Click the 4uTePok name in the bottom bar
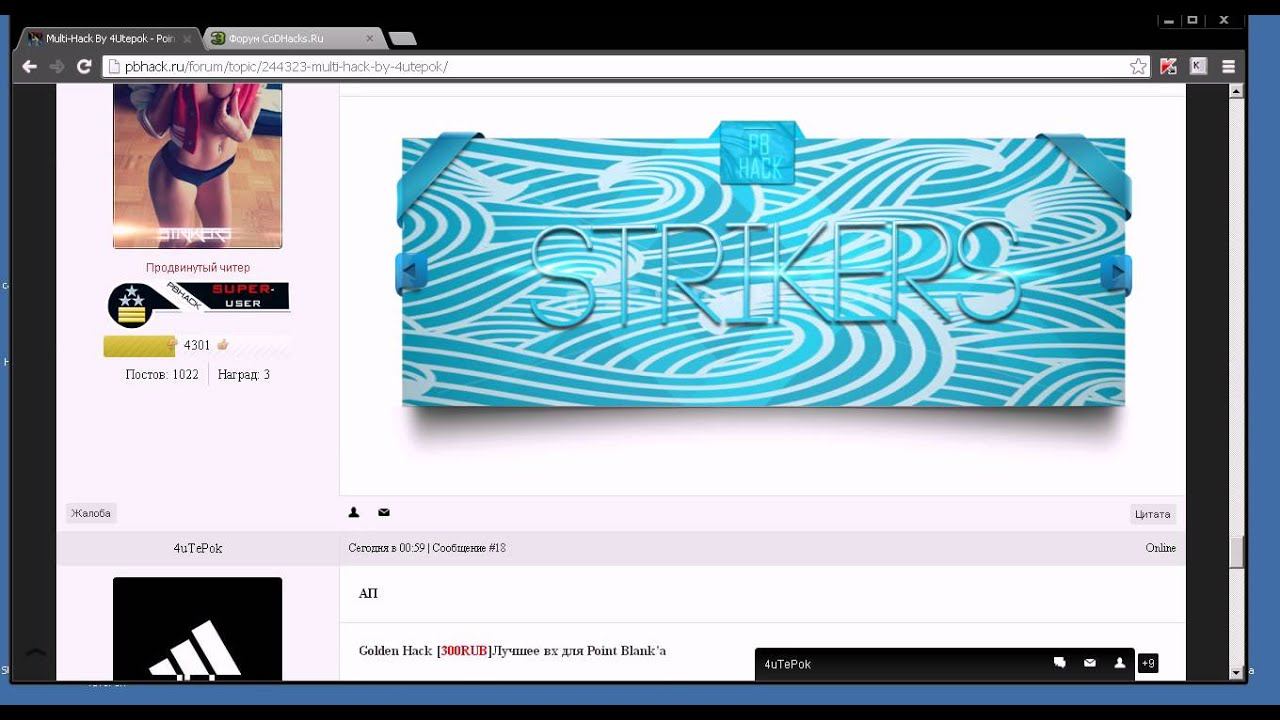Viewport: 1280px width, 720px height. pyautogui.click(x=788, y=664)
